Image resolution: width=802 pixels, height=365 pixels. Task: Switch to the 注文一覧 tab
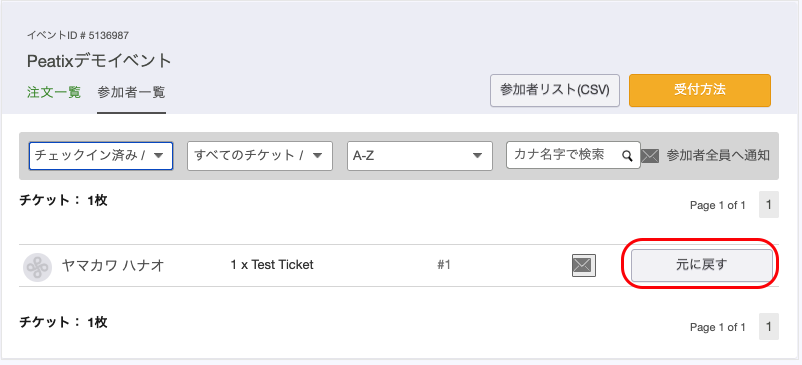click(x=54, y=93)
